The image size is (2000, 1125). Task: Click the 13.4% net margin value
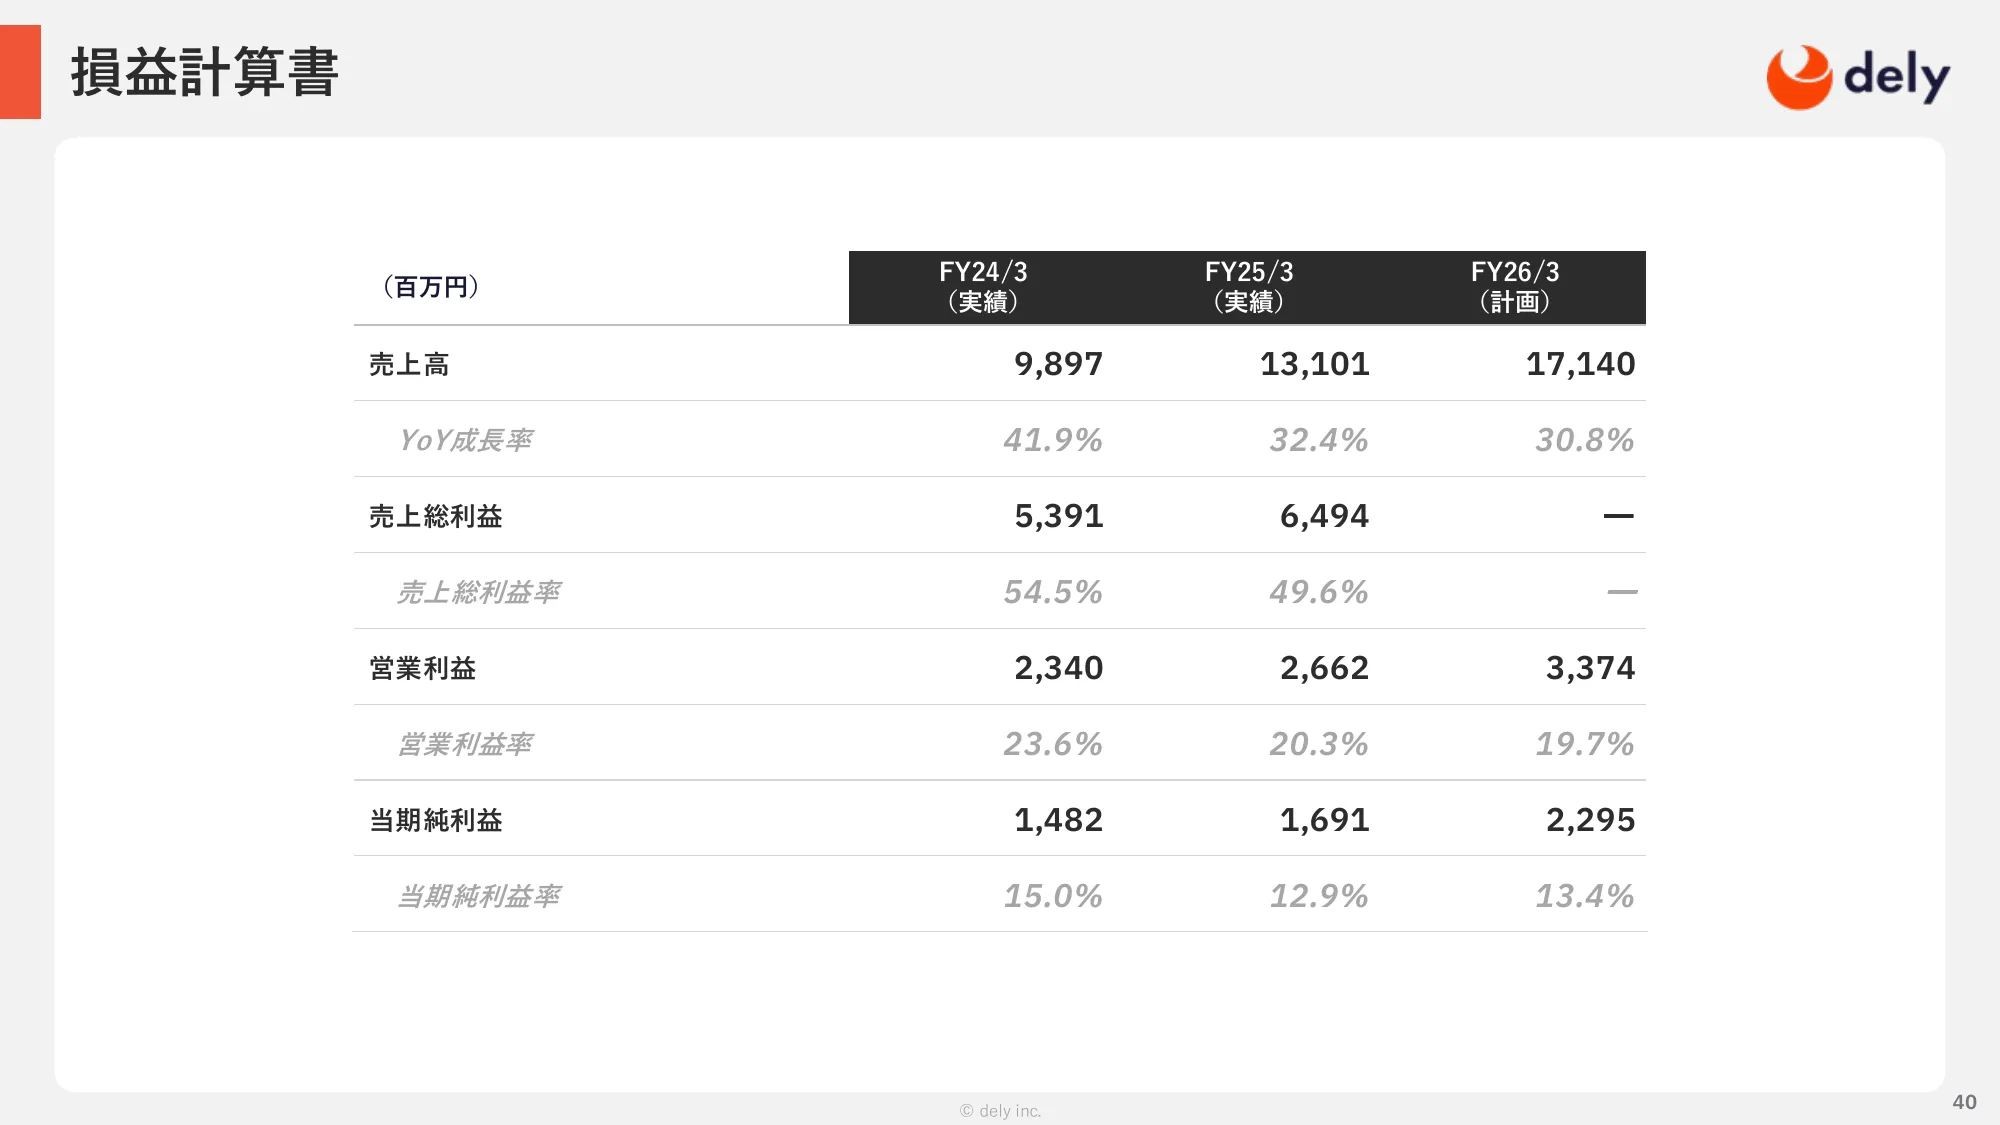click(1584, 896)
